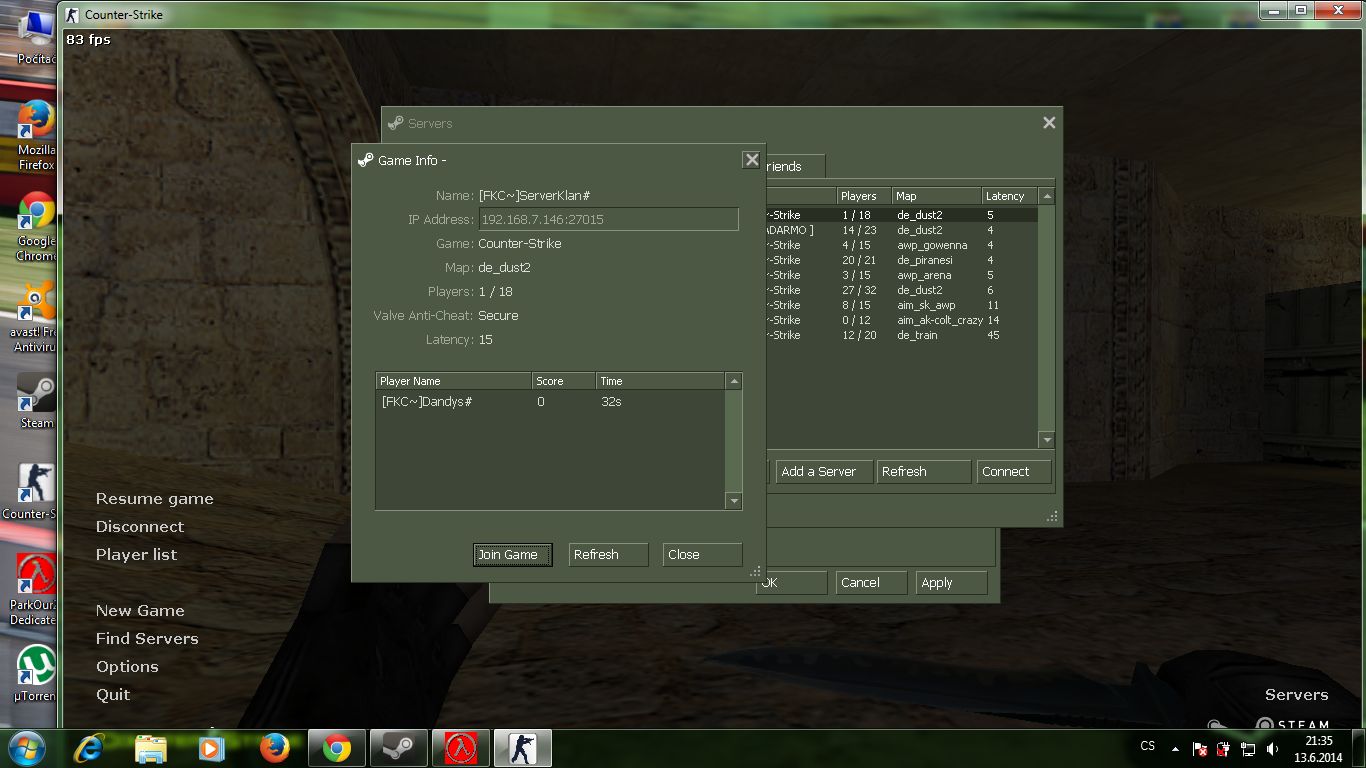Open the Windows Start menu
Screen dimensions: 1366x768
[26, 748]
